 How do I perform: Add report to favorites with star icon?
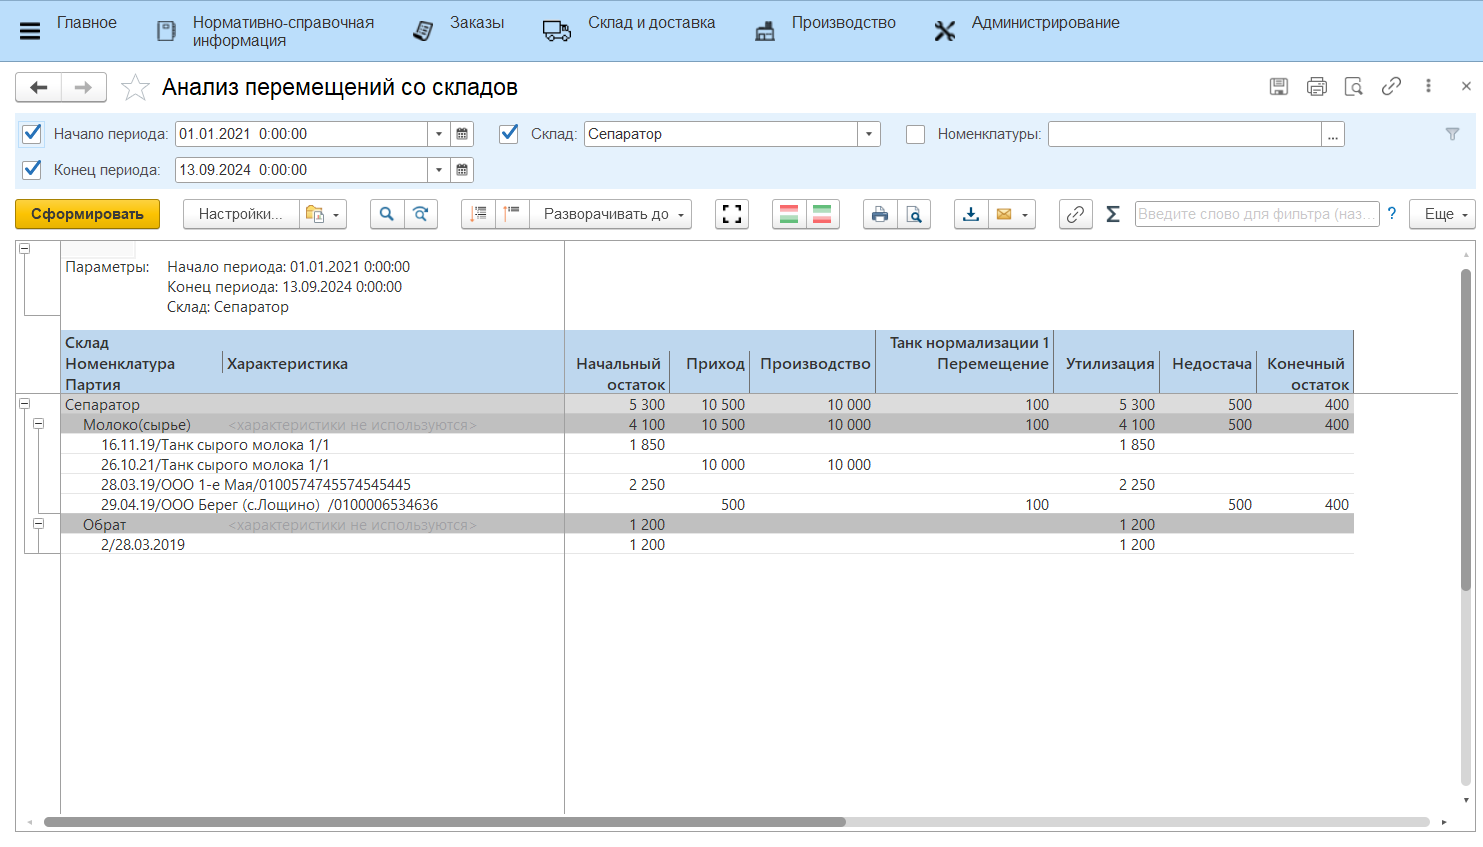[135, 88]
